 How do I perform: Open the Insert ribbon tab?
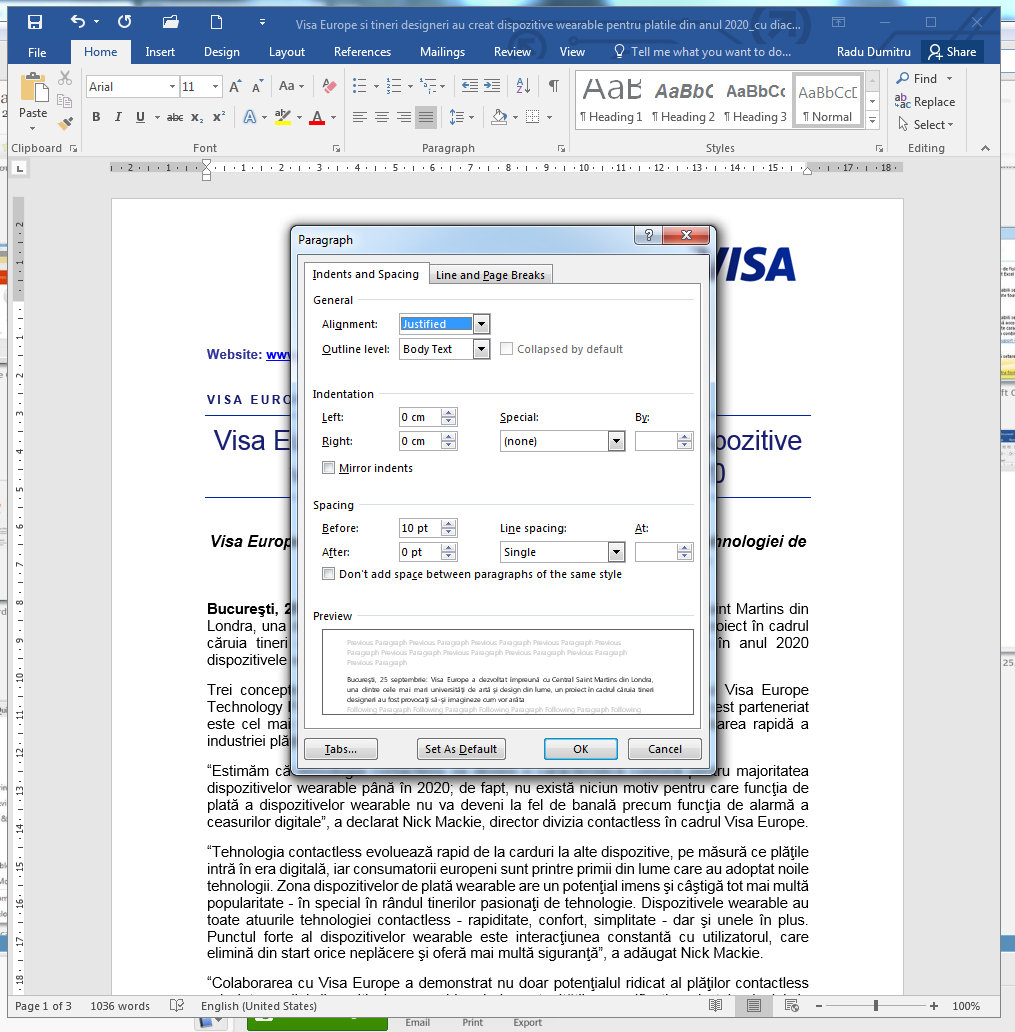160,52
